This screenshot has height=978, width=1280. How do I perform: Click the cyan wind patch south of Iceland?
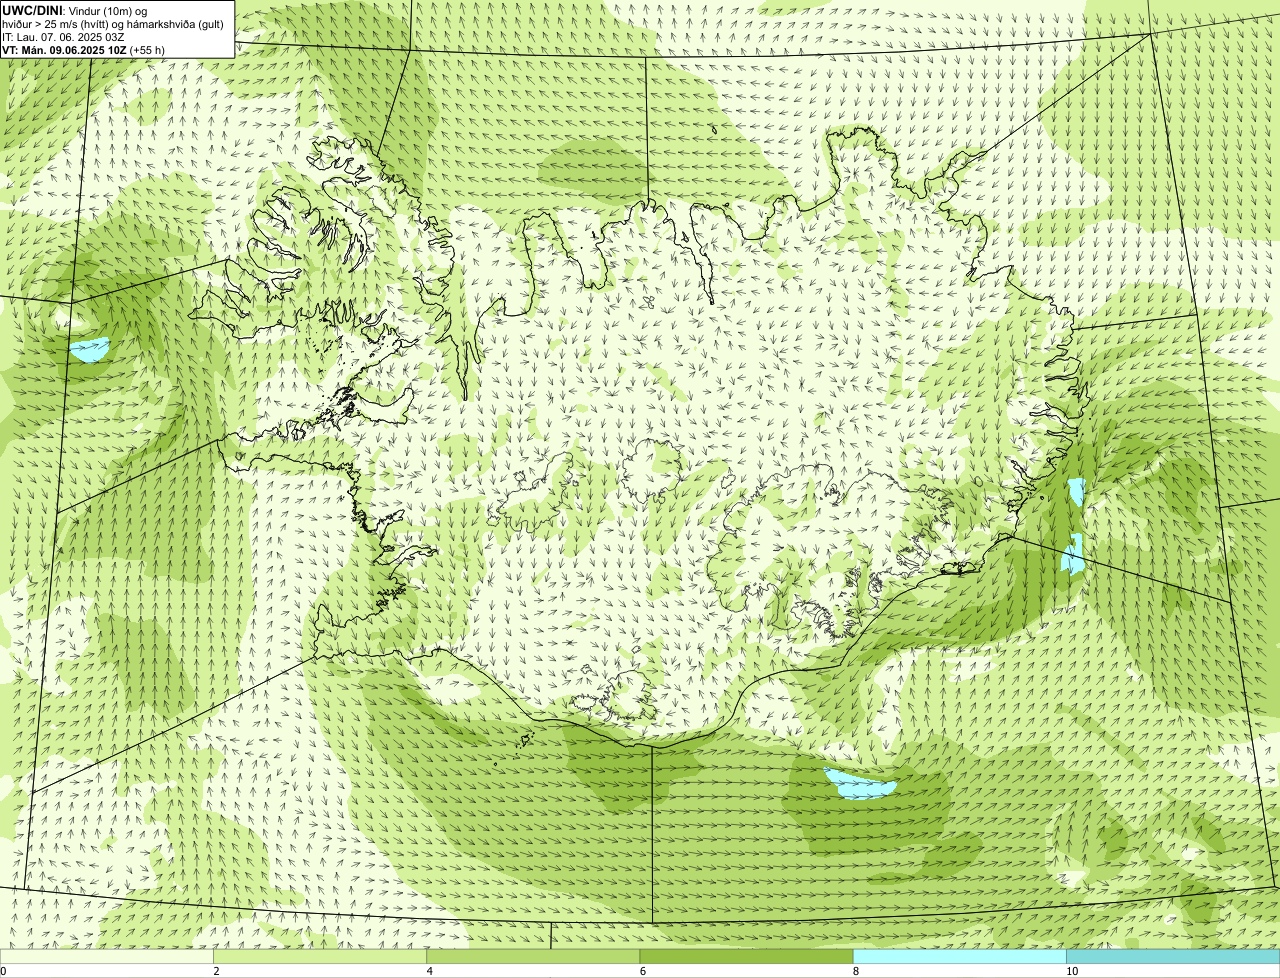coord(862,784)
